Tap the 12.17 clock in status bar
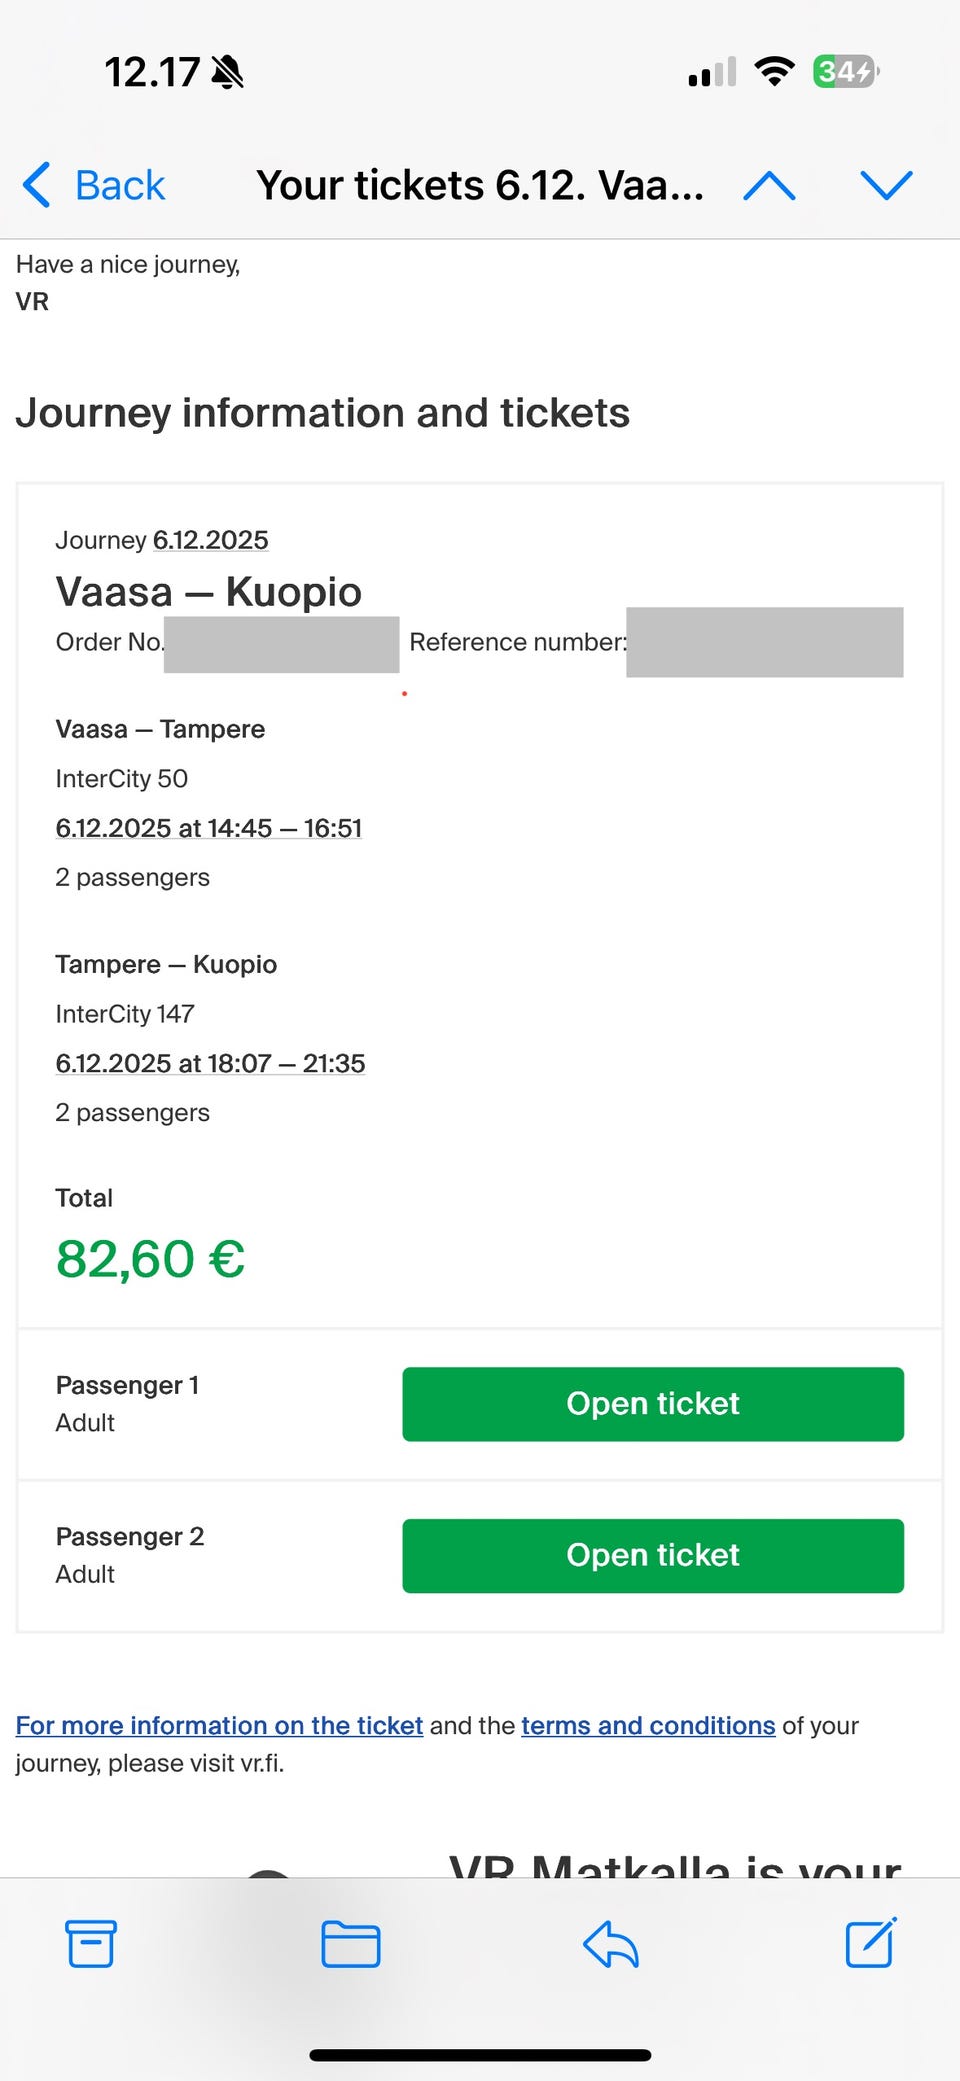 [153, 72]
